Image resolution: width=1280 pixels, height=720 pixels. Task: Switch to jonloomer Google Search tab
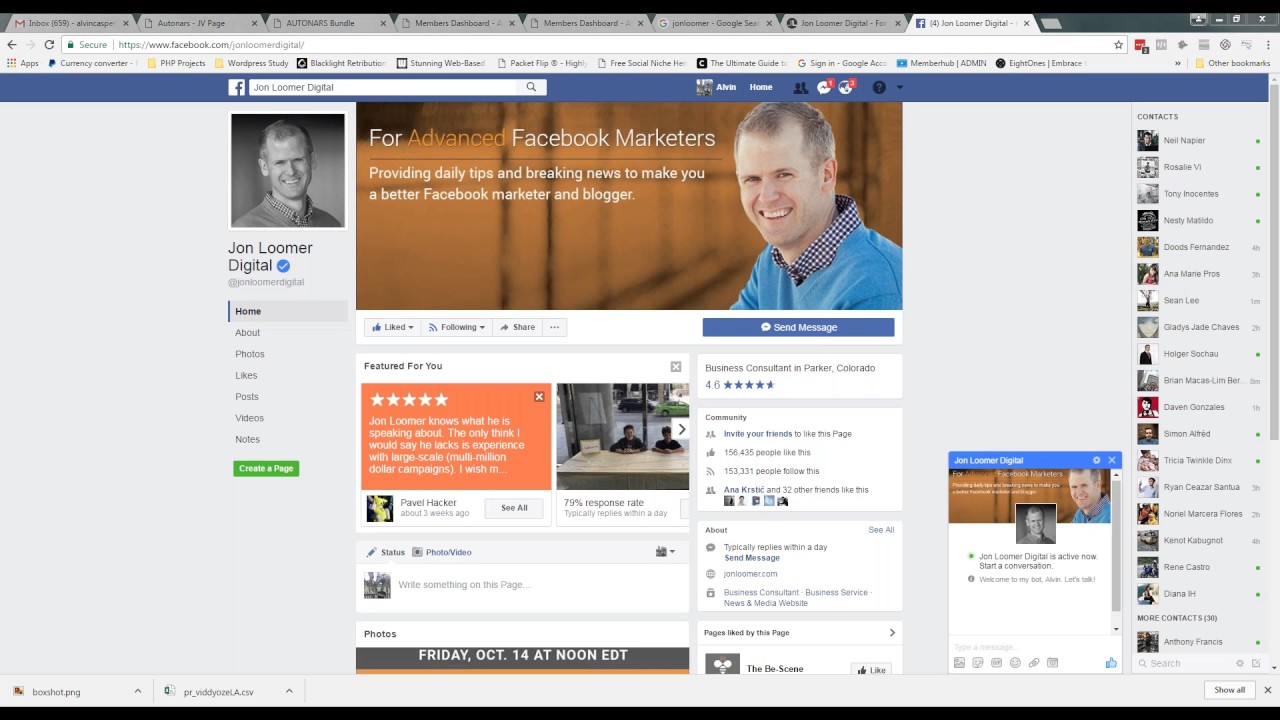[x=716, y=23]
